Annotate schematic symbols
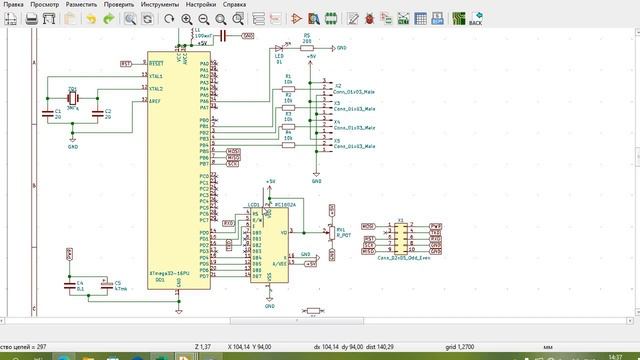 tap(353, 19)
